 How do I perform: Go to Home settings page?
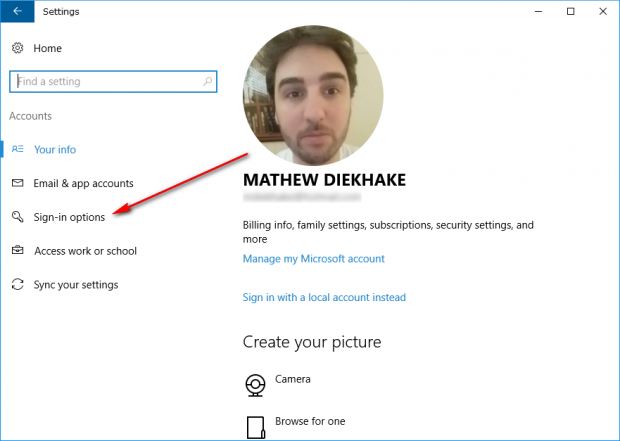(47, 48)
